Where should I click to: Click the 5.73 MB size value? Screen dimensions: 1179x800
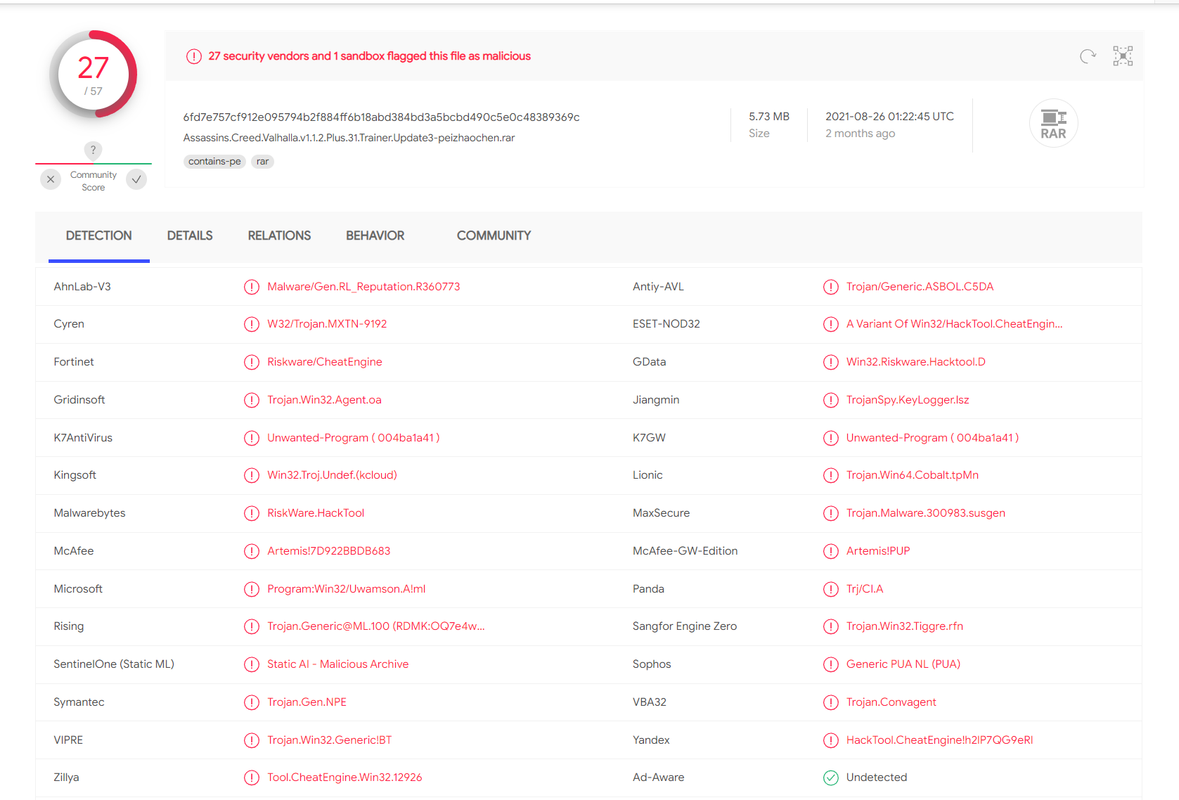(x=768, y=117)
